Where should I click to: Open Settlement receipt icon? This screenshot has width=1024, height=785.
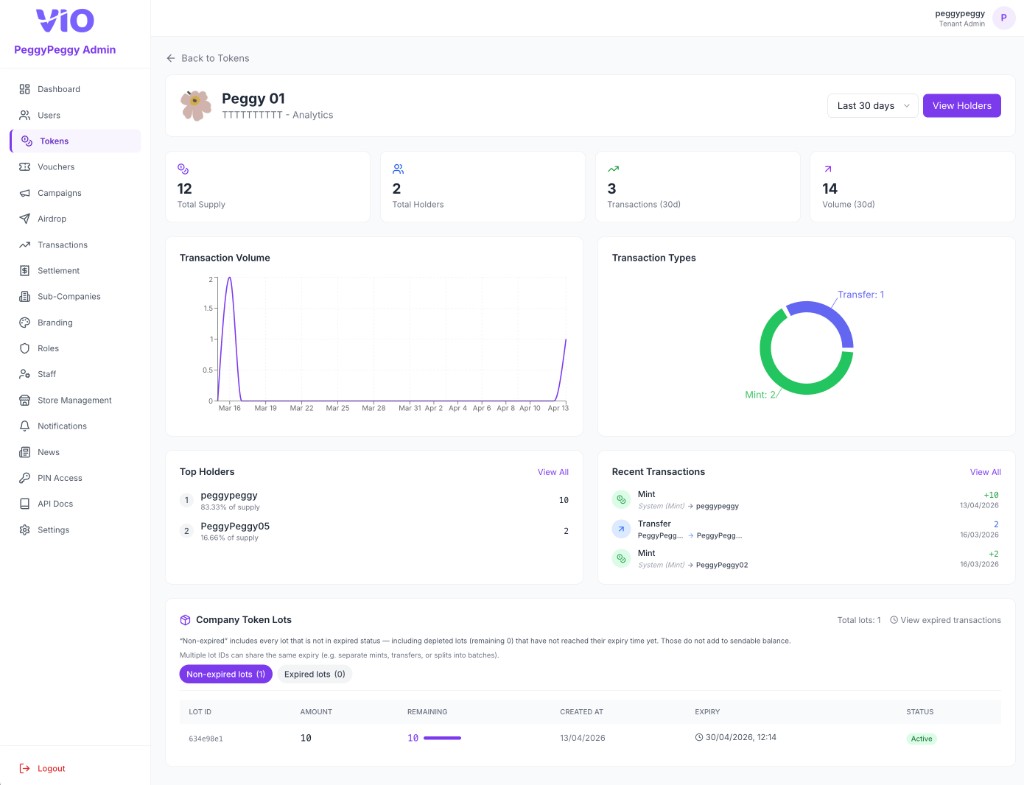tap(25, 270)
